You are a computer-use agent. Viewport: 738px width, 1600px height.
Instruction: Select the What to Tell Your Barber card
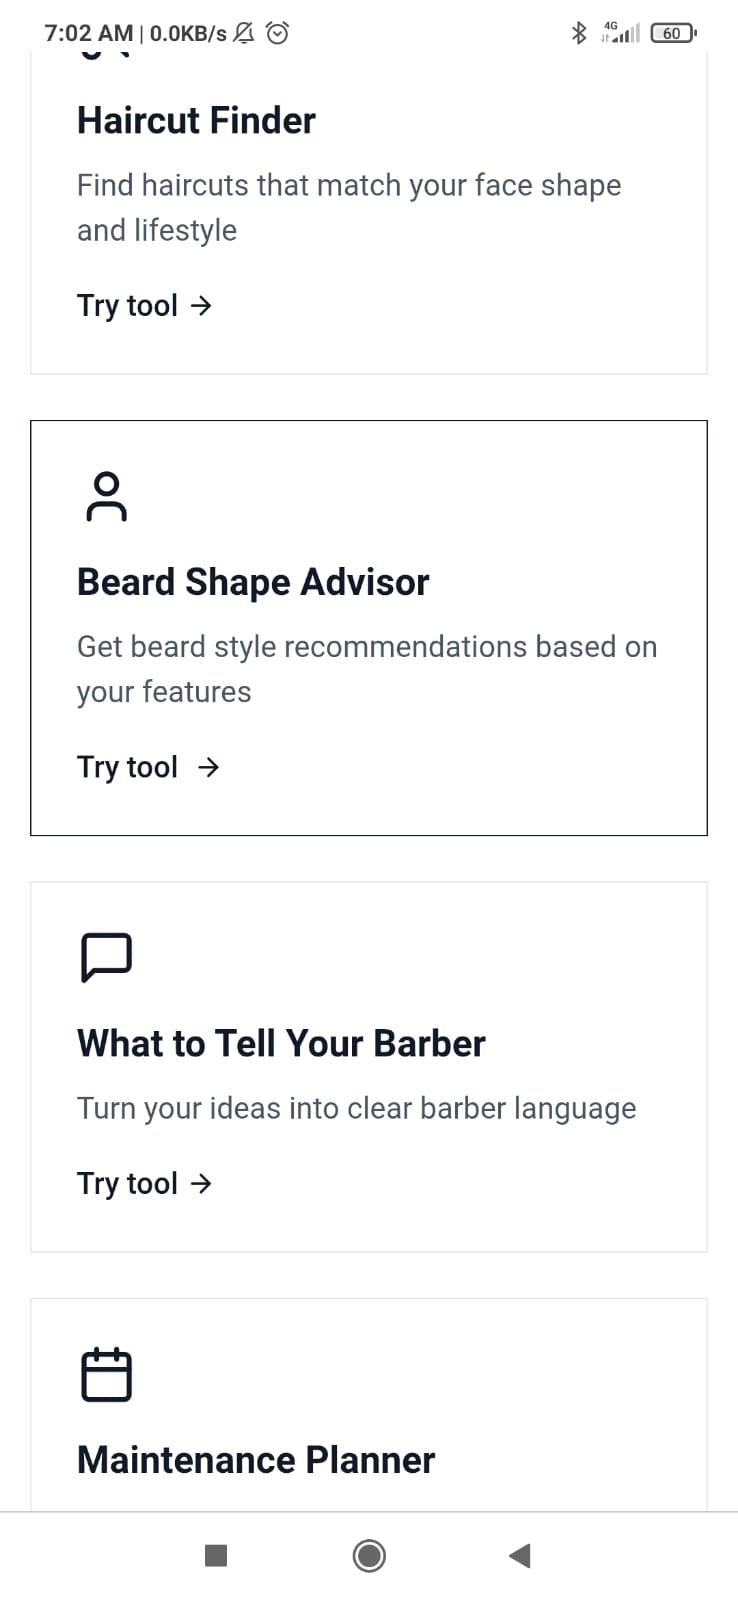[x=369, y=1066]
